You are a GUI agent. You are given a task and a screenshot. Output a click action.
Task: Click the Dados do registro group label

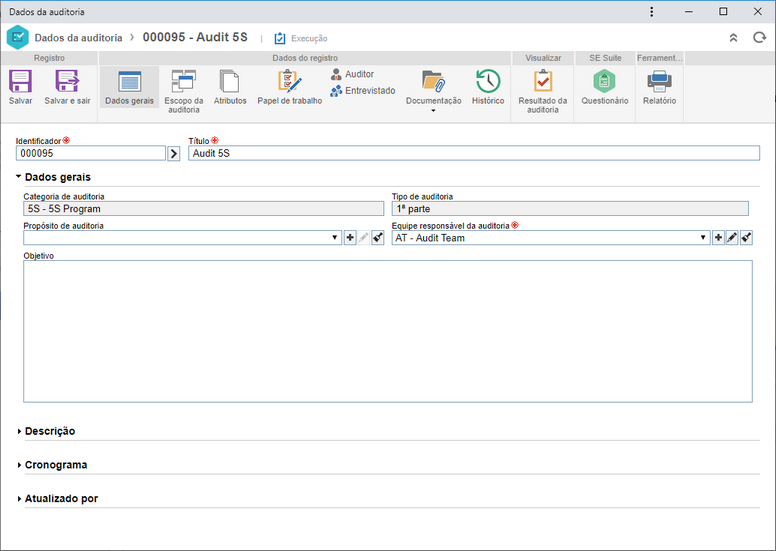click(305, 58)
